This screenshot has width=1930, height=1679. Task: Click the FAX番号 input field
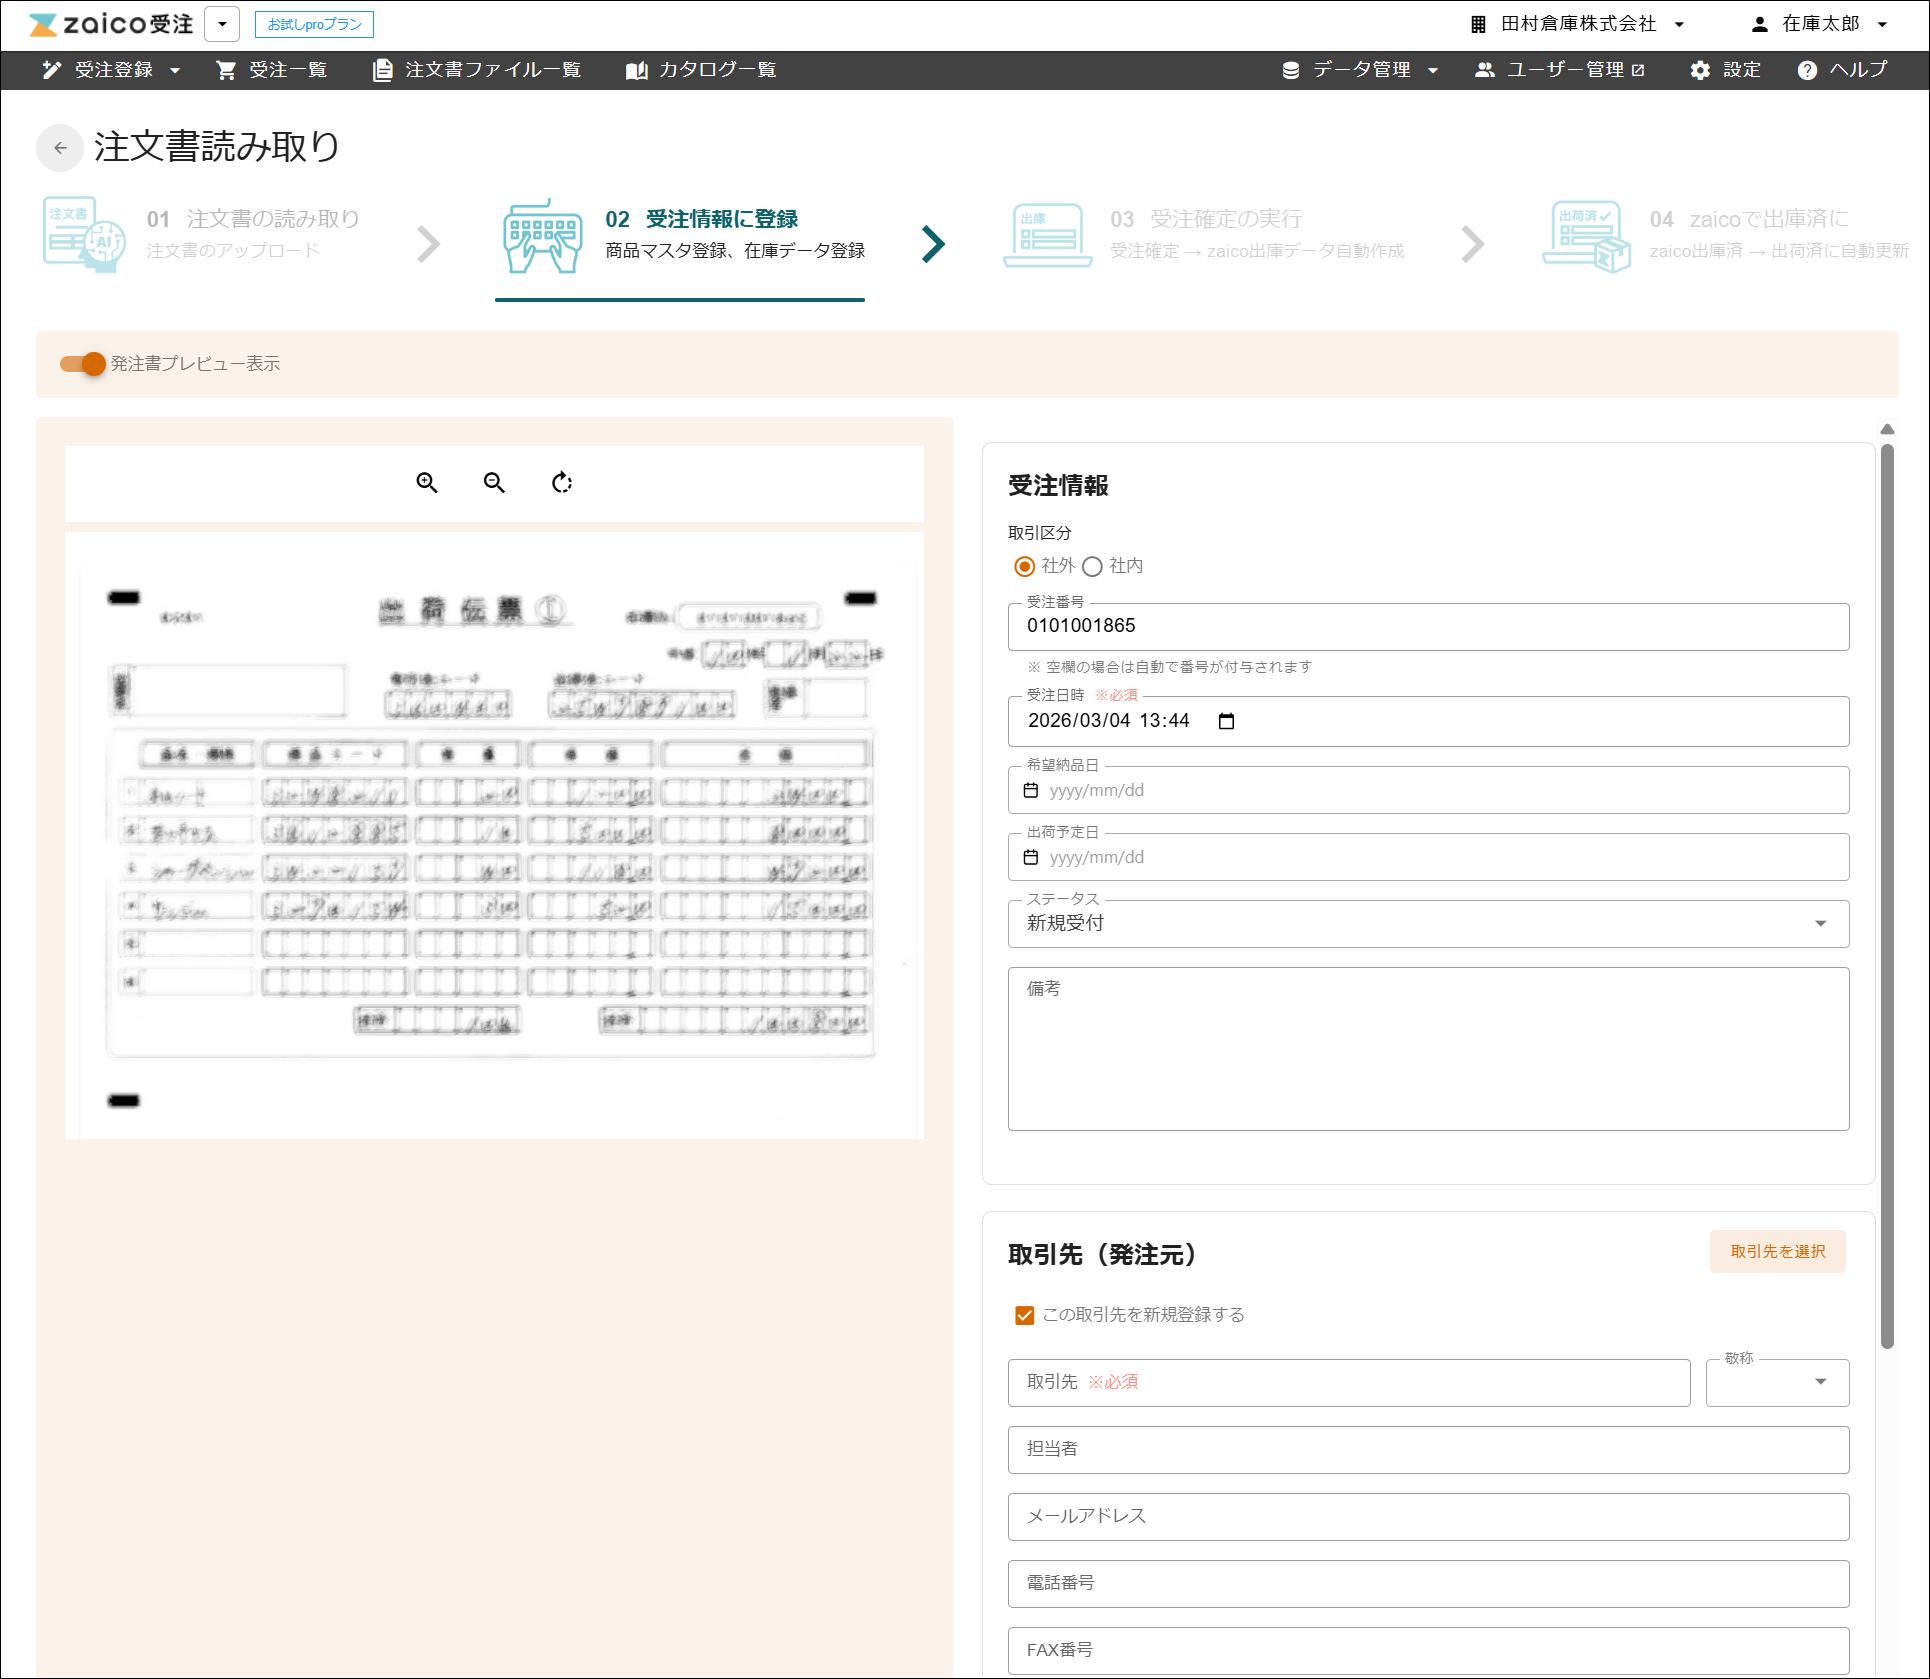click(x=1428, y=1651)
